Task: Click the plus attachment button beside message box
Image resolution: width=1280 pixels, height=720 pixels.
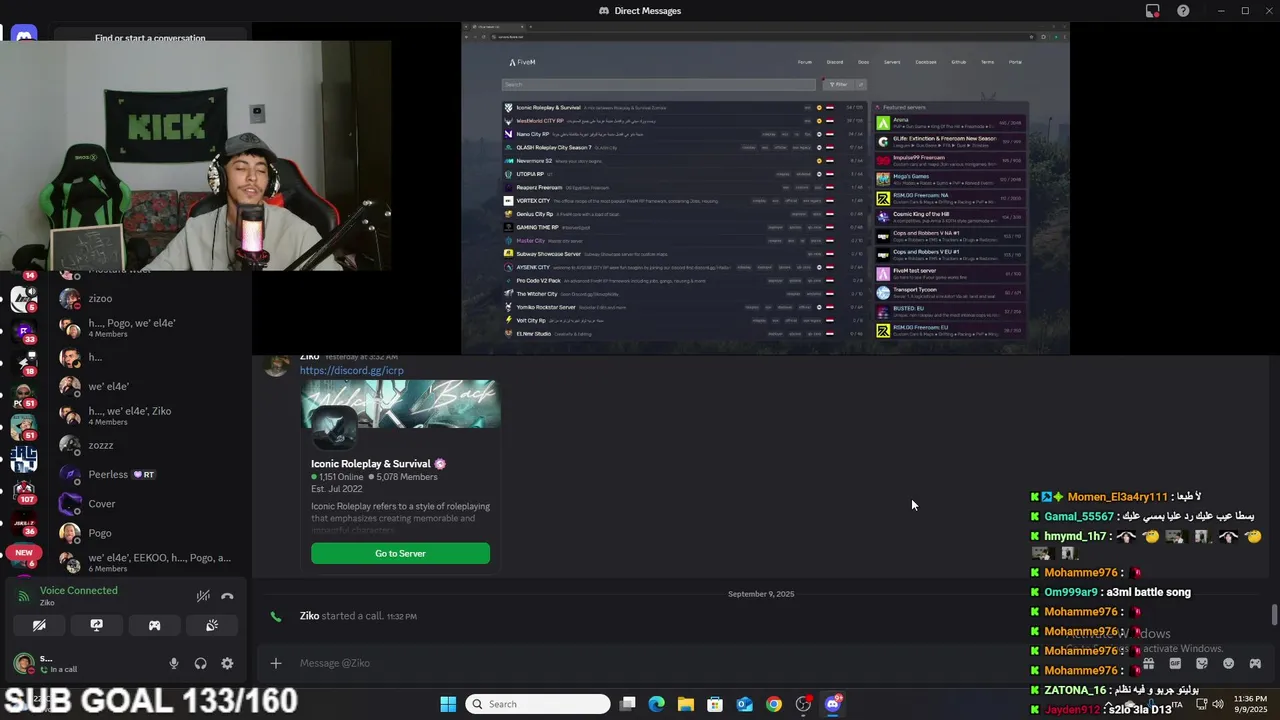Action: pyautogui.click(x=276, y=663)
